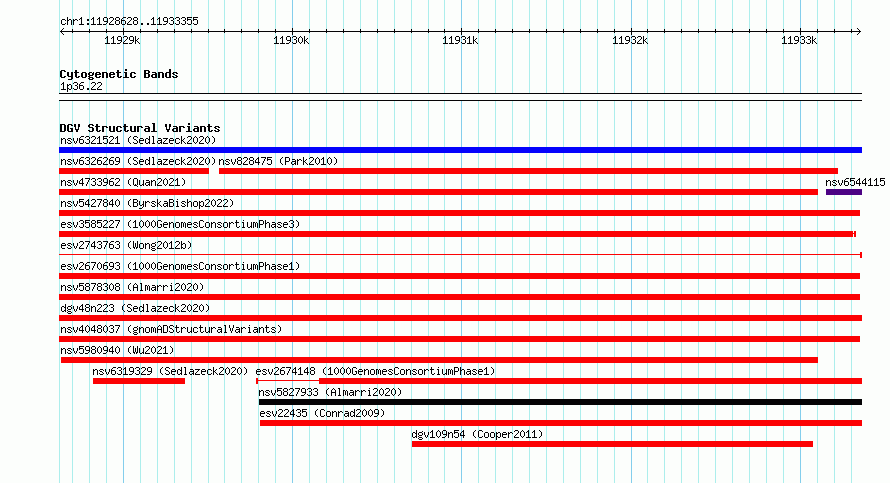Open the nsv5980940 (Wu2021) label
Viewport: 890px width, 483px height.
(117, 350)
